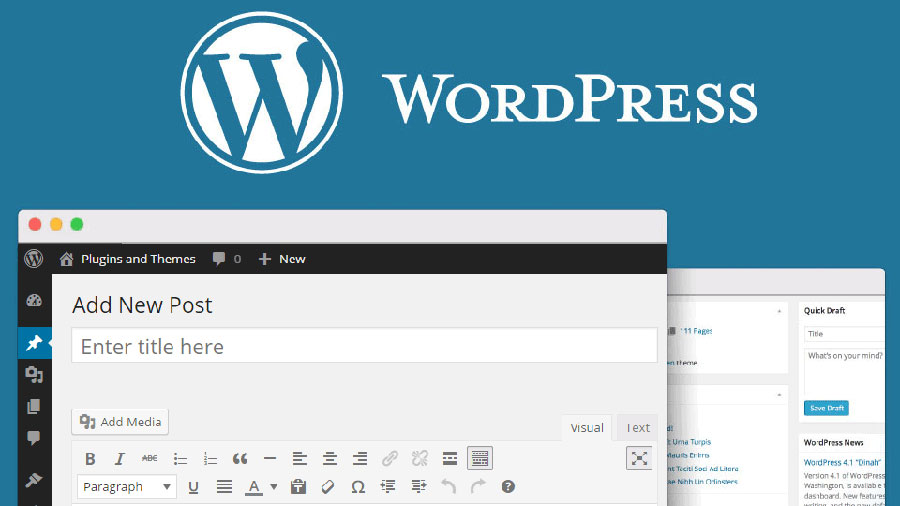Image resolution: width=900 pixels, height=506 pixels.
Task: Click the paste as text icon
Action: [298, 487]
